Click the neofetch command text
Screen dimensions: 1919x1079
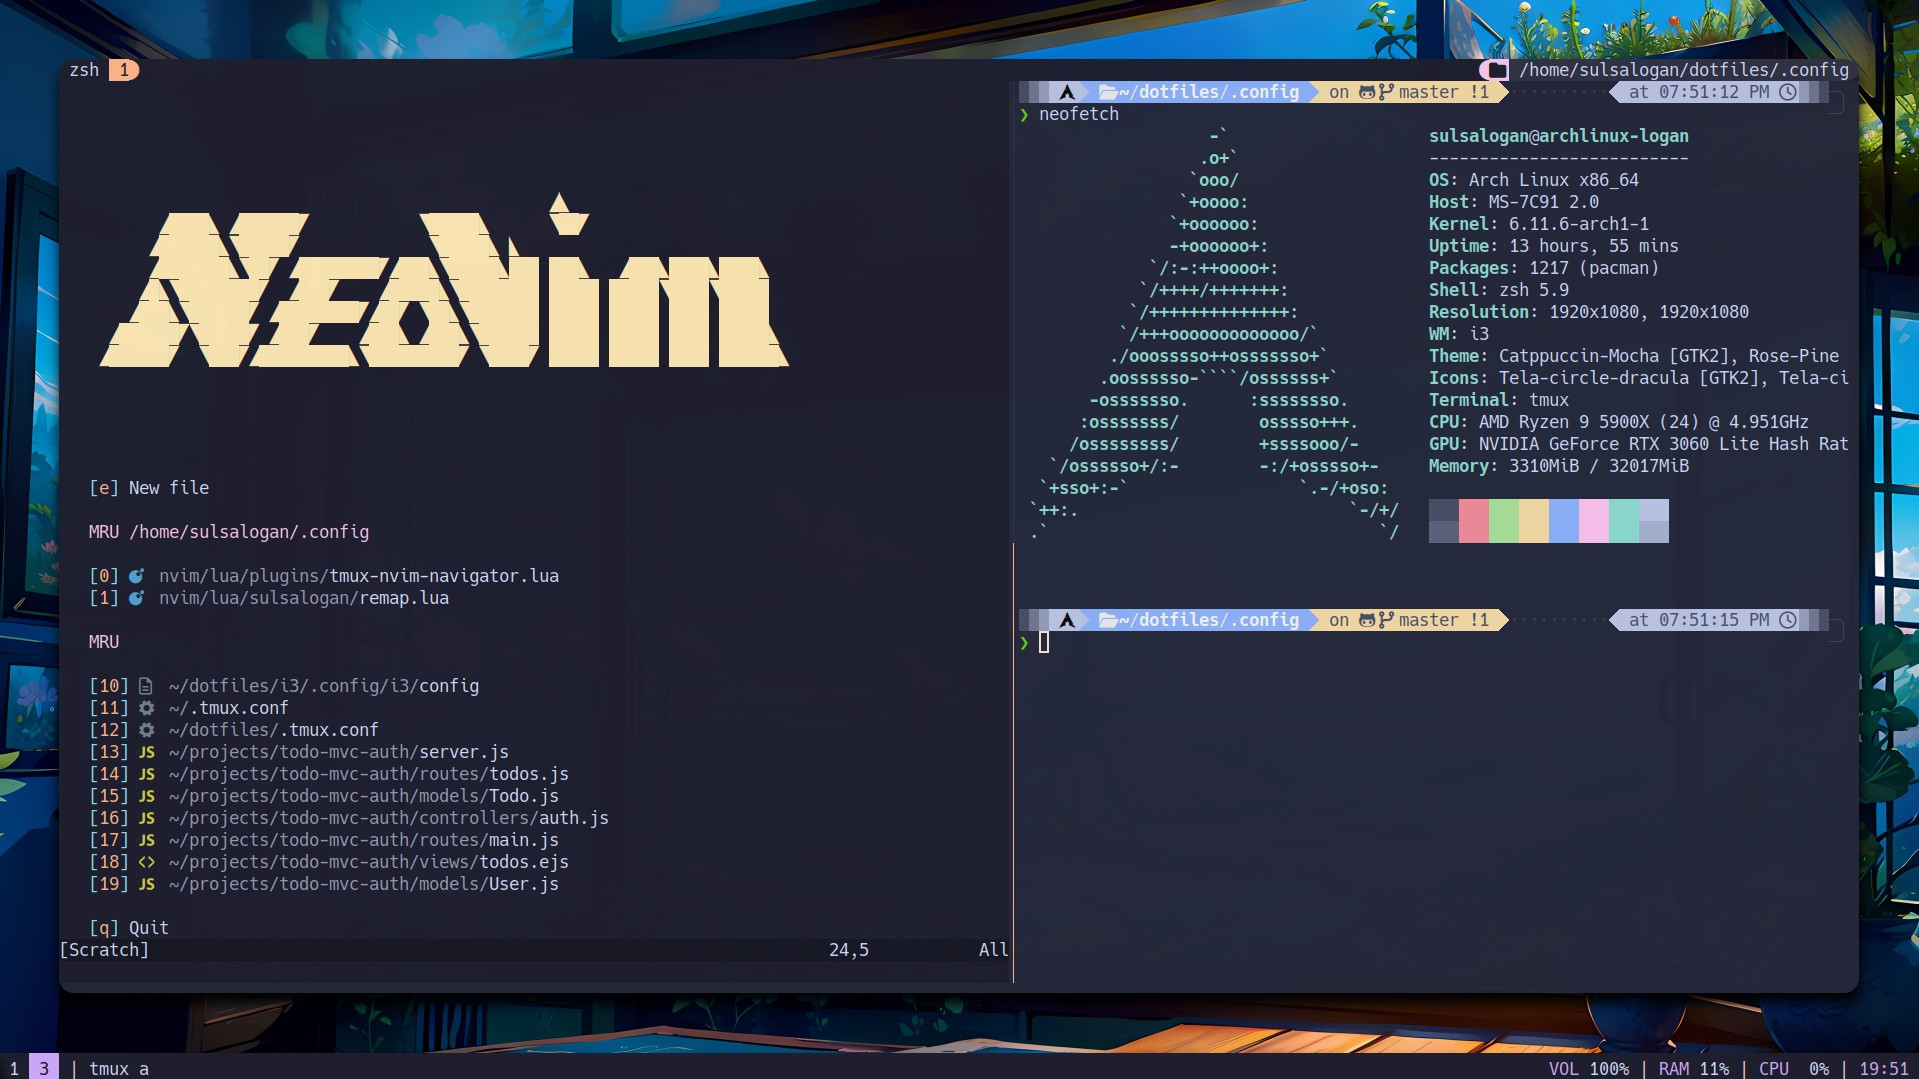pos(1079,114)
